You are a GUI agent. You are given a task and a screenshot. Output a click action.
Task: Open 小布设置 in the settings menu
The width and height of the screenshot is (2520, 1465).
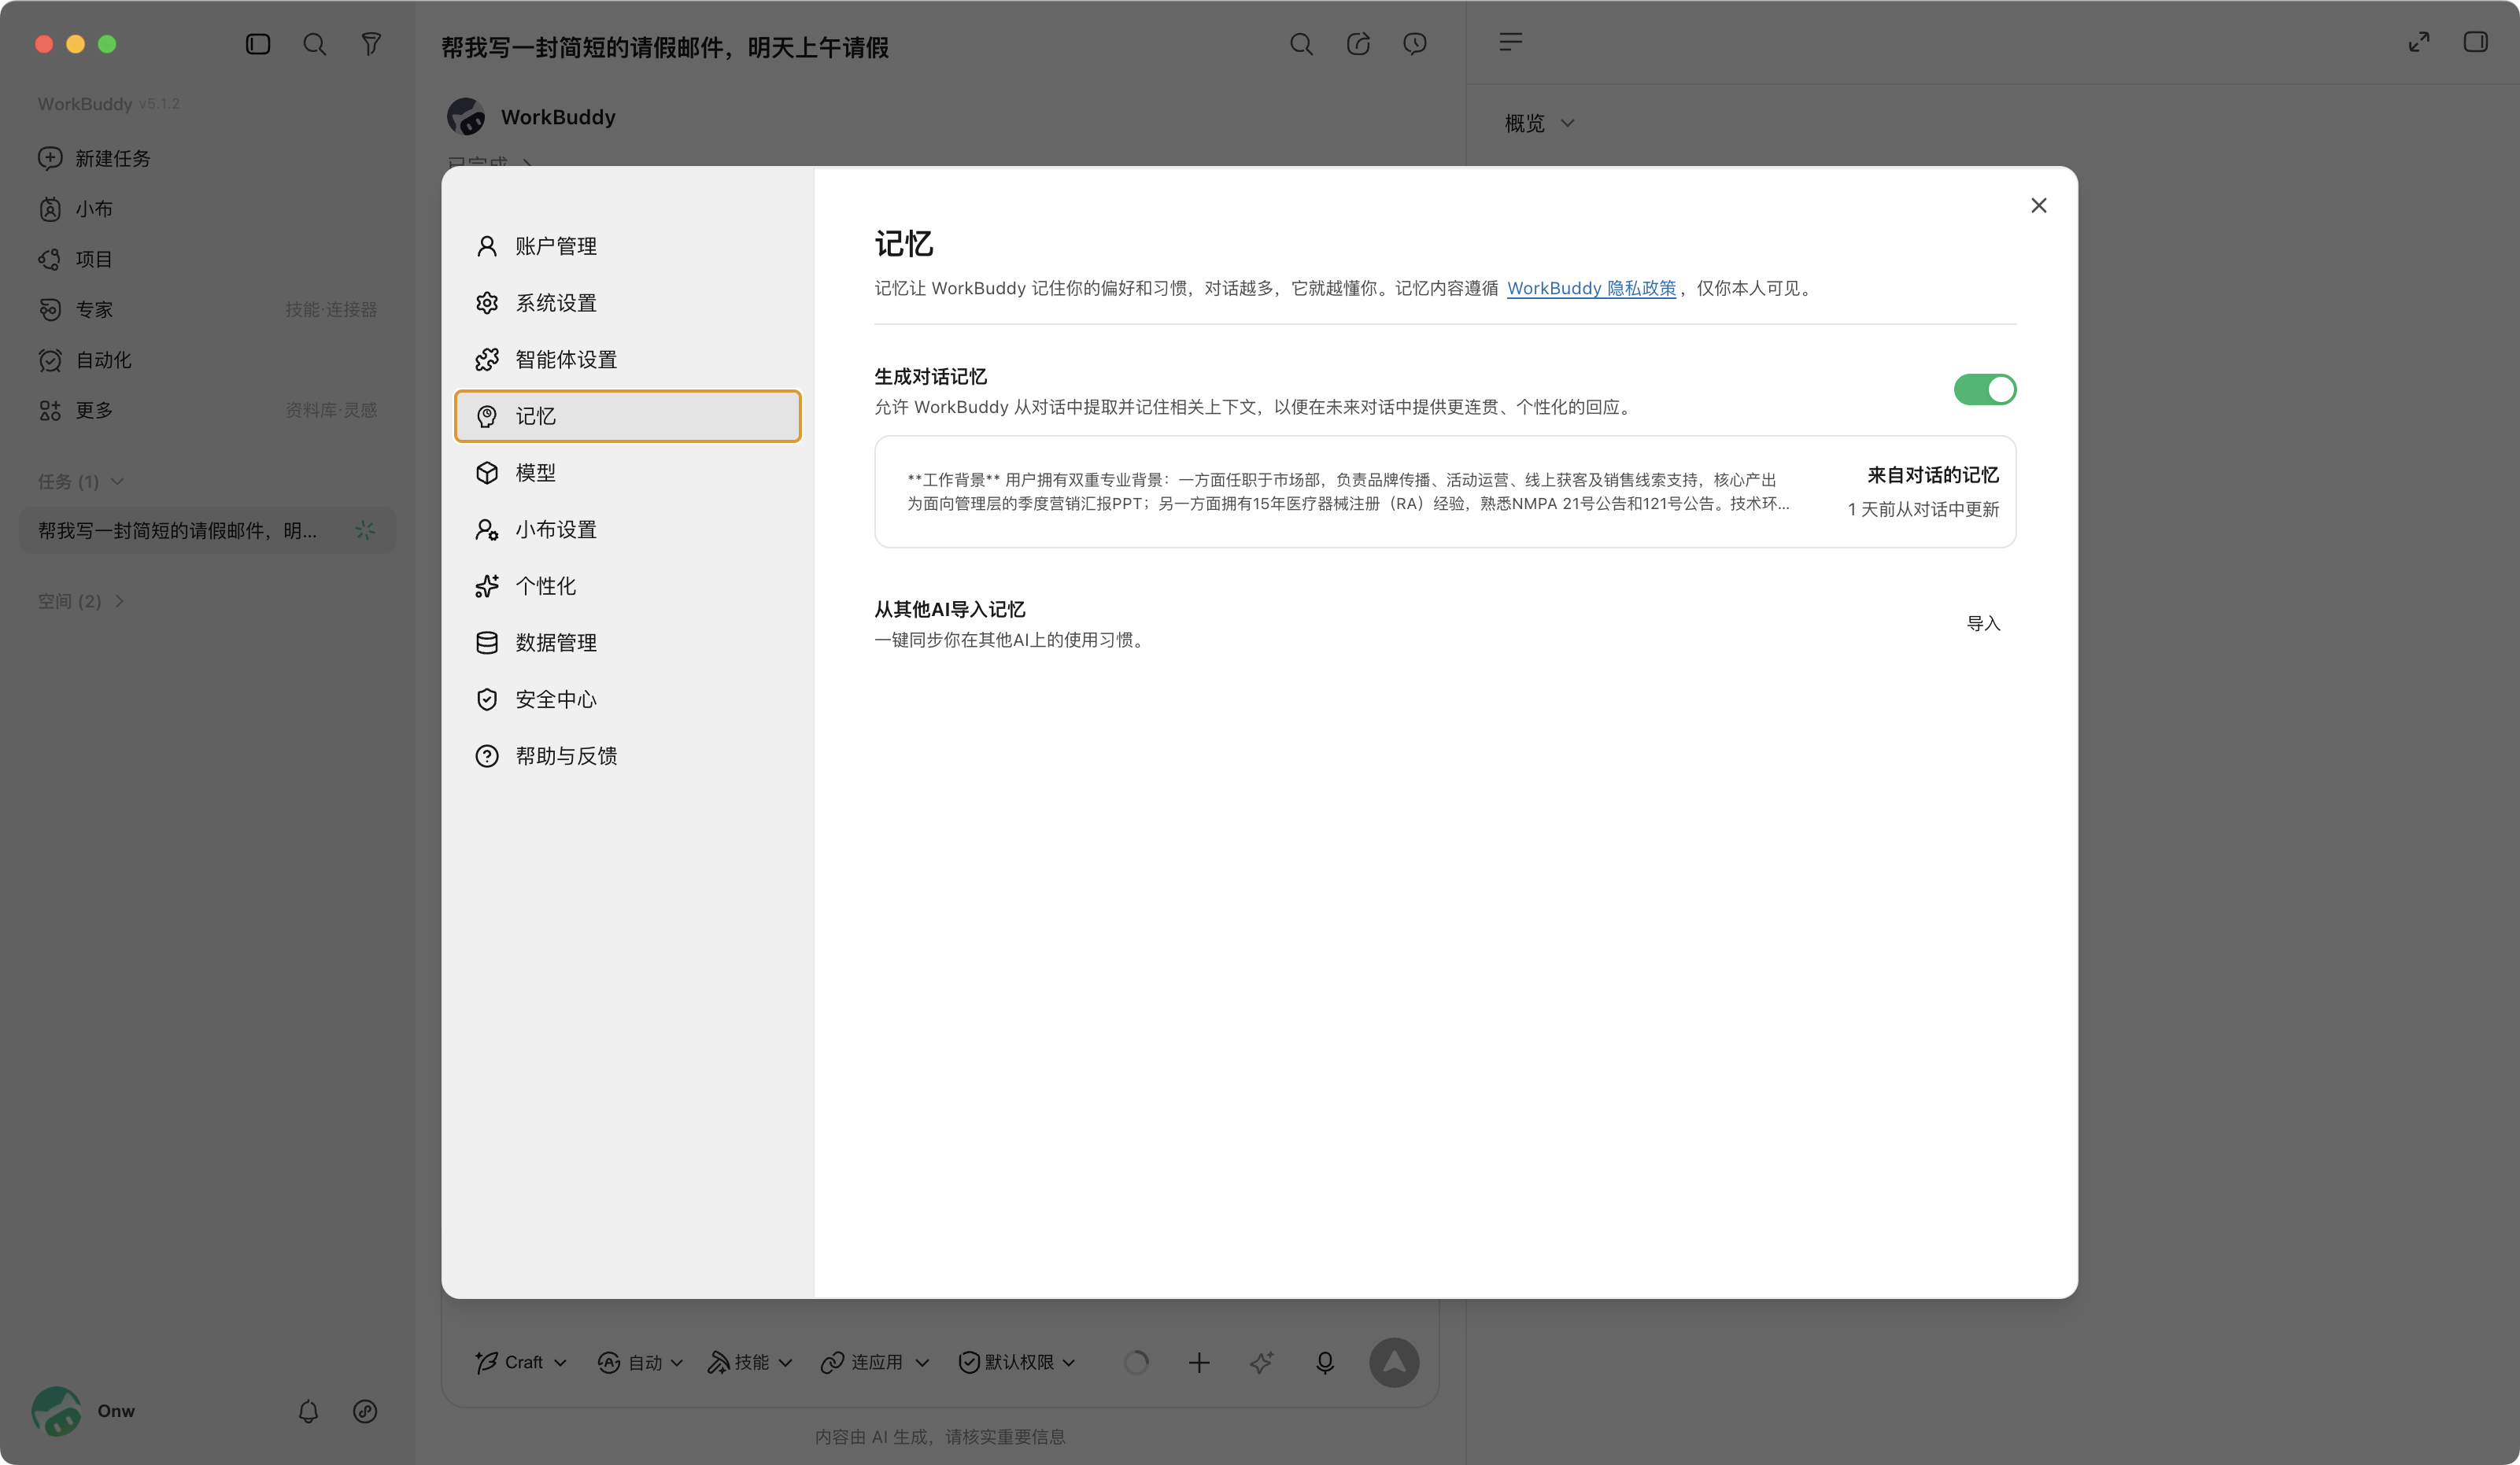tap(628, 529)
